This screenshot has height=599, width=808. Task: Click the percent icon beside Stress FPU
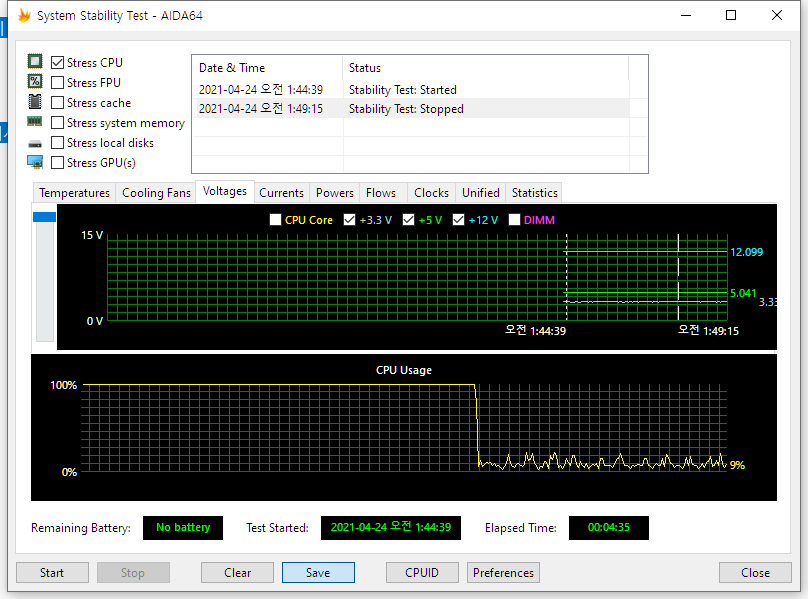[x=35, y=81]
